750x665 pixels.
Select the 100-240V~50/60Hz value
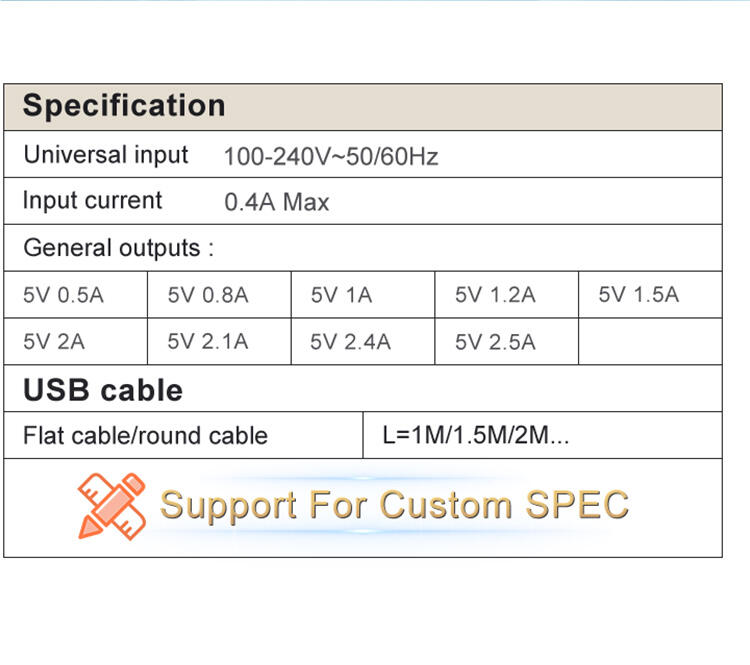(x=331, y=157)
